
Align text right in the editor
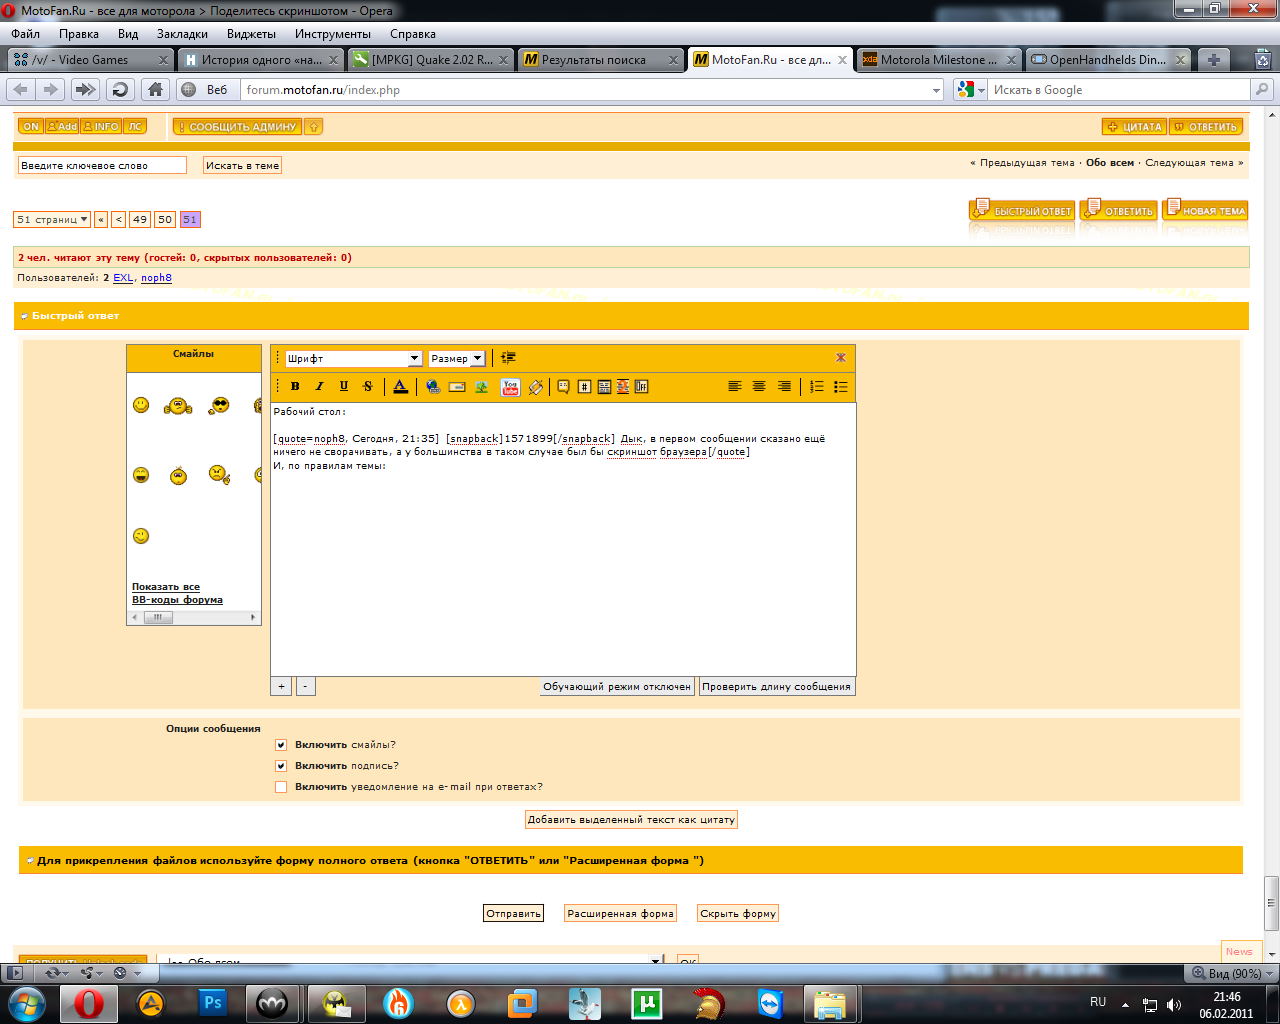pyautogui.click(x=784, y=387)
